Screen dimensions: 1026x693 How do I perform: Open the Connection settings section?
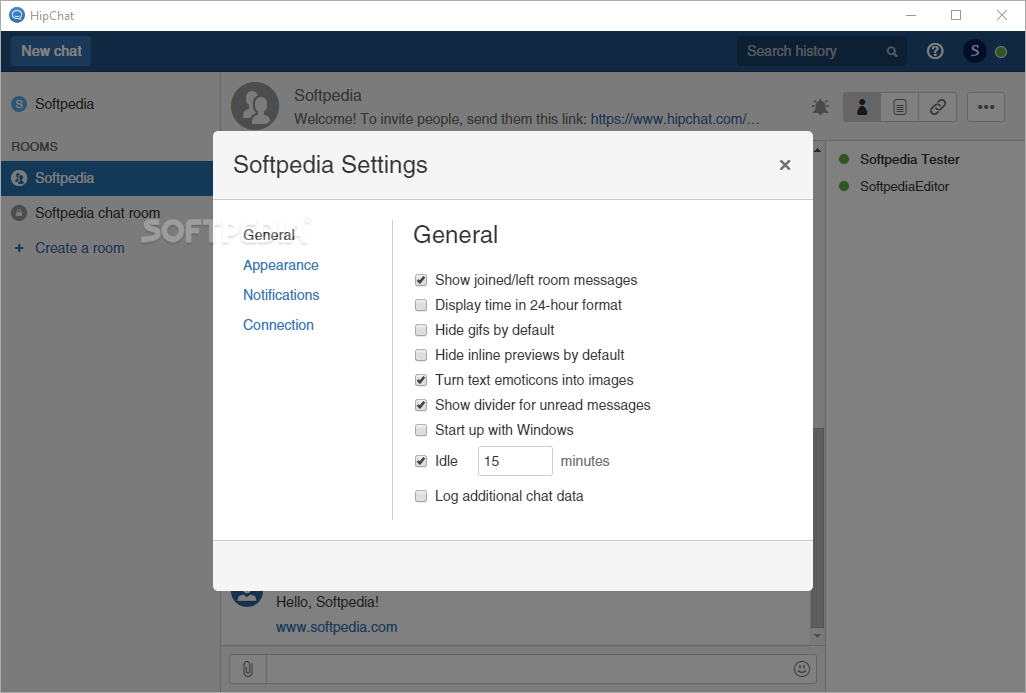(278, 325)
